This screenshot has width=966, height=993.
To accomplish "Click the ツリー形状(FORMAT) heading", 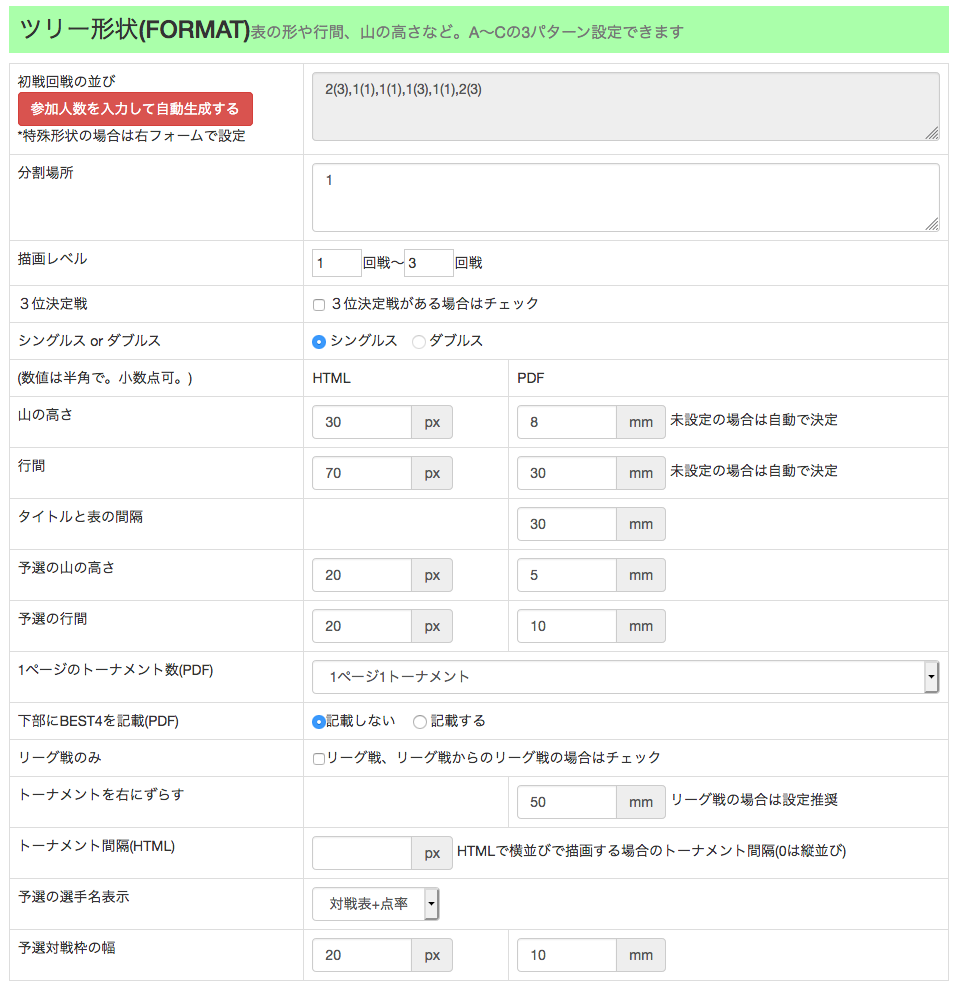I will [135, 29].
